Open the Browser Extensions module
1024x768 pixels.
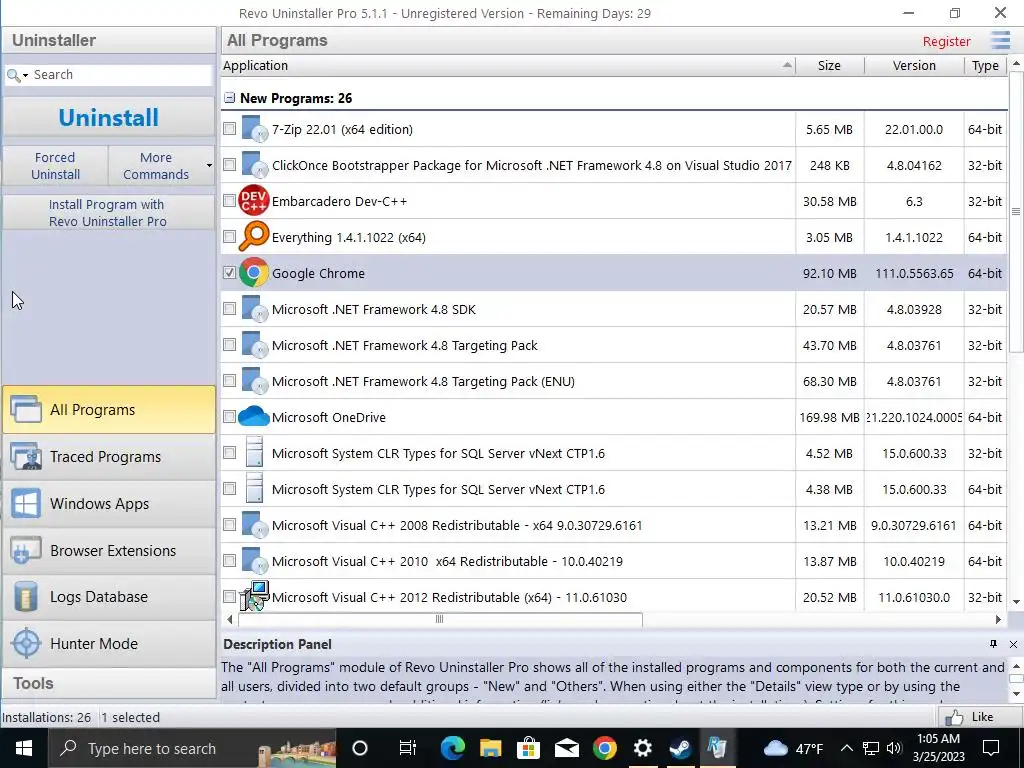click(x=108, y=551)
